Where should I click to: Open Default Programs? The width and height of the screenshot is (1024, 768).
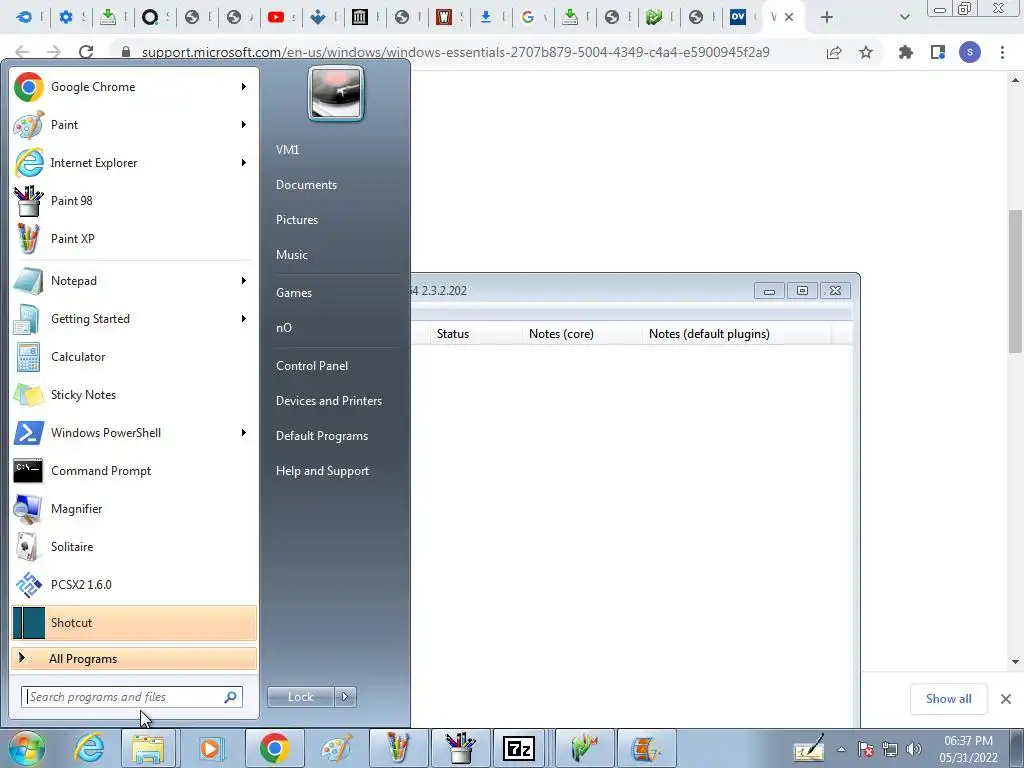tap(321, 436)
